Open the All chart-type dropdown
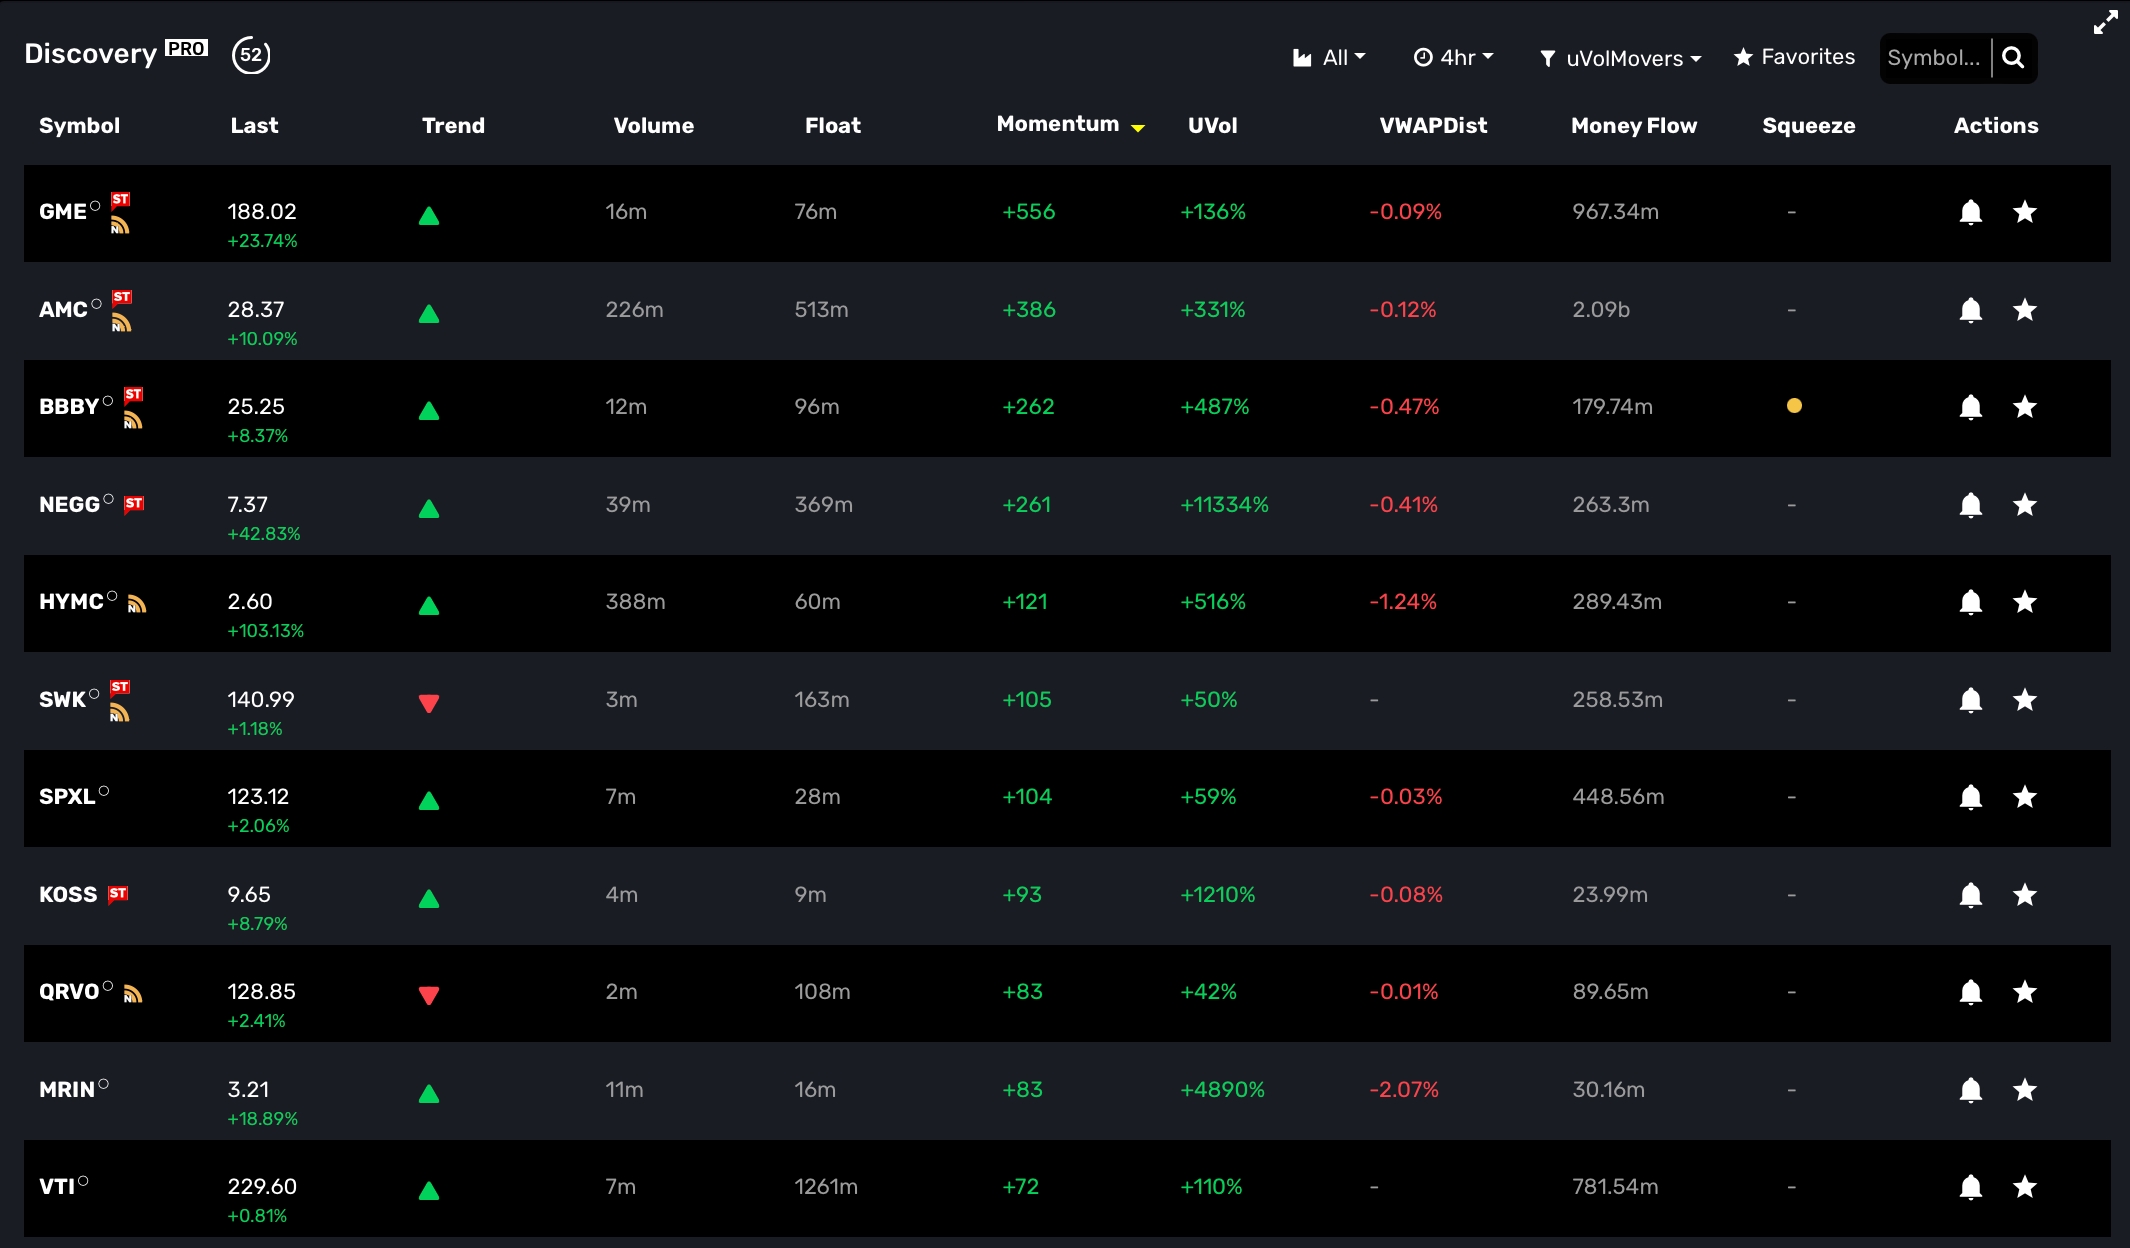 coord(1329,58)
